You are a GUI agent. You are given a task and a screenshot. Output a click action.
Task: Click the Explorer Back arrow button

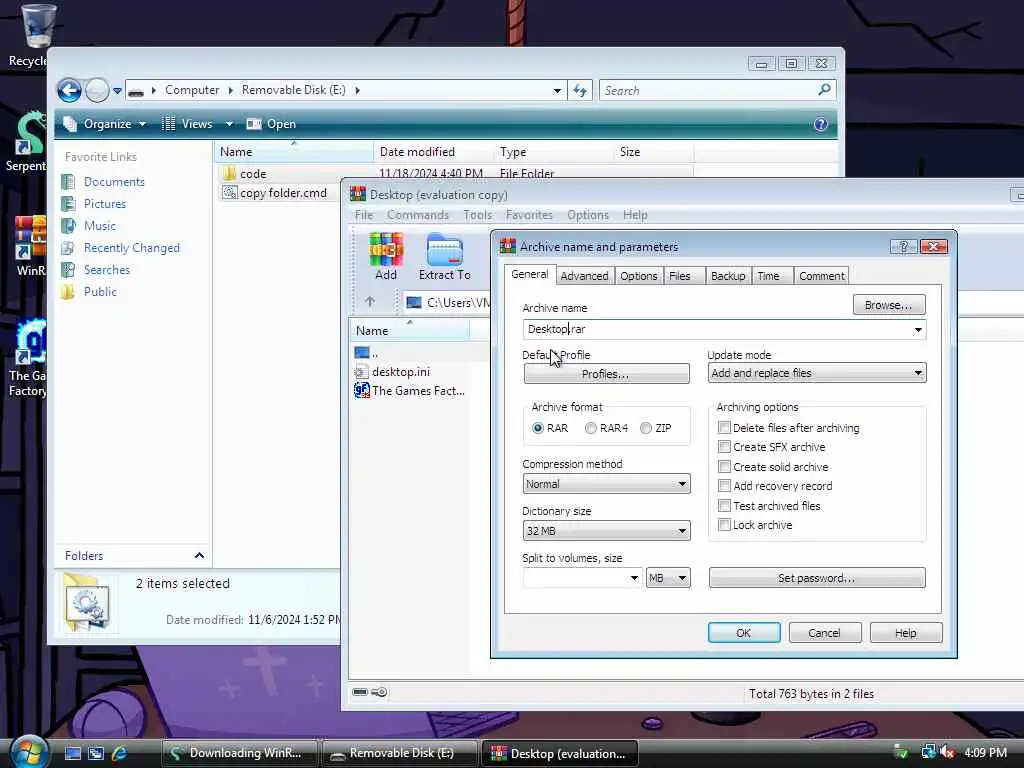(69, 90)
